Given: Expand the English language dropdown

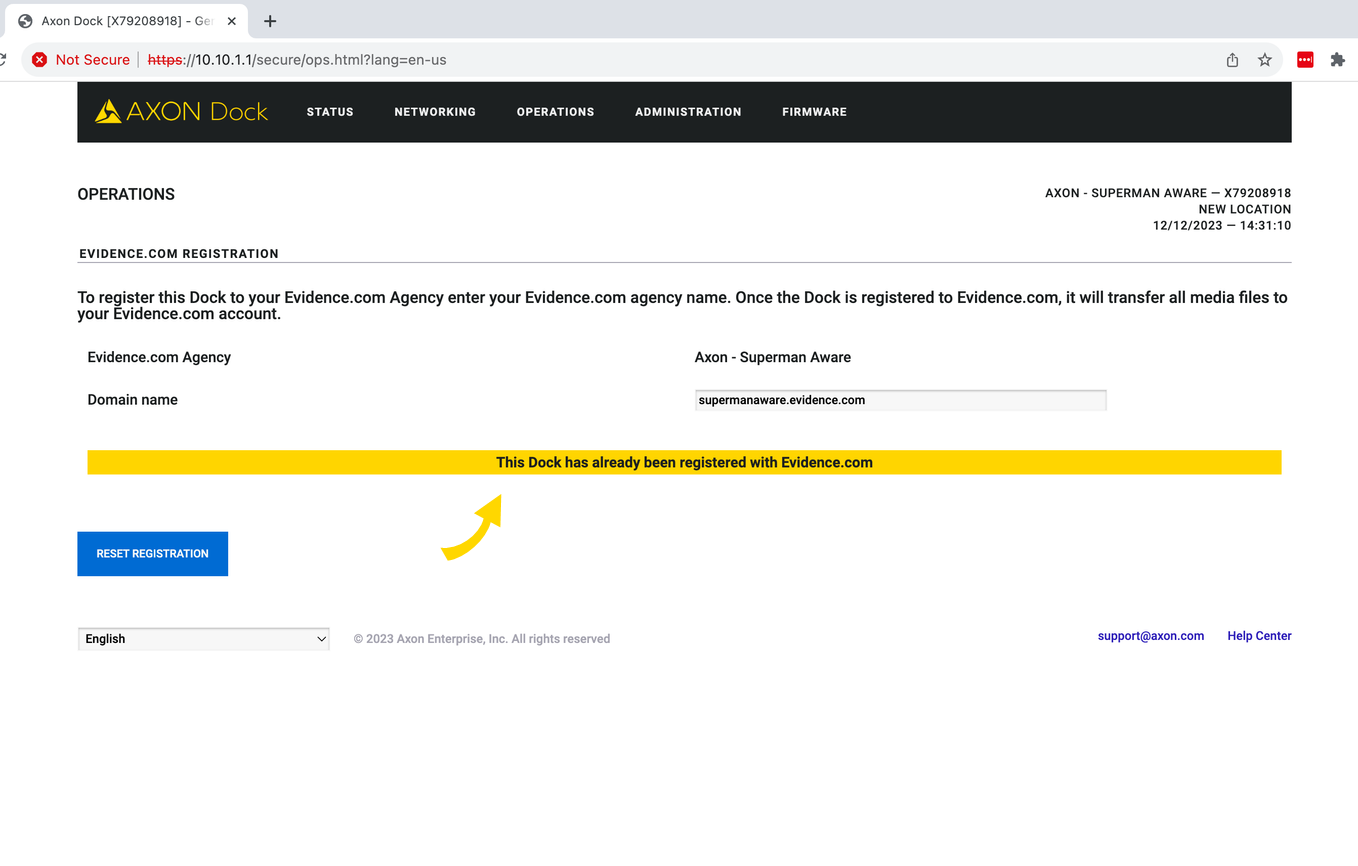Looking at the screenshot, I should coord(204,639).
